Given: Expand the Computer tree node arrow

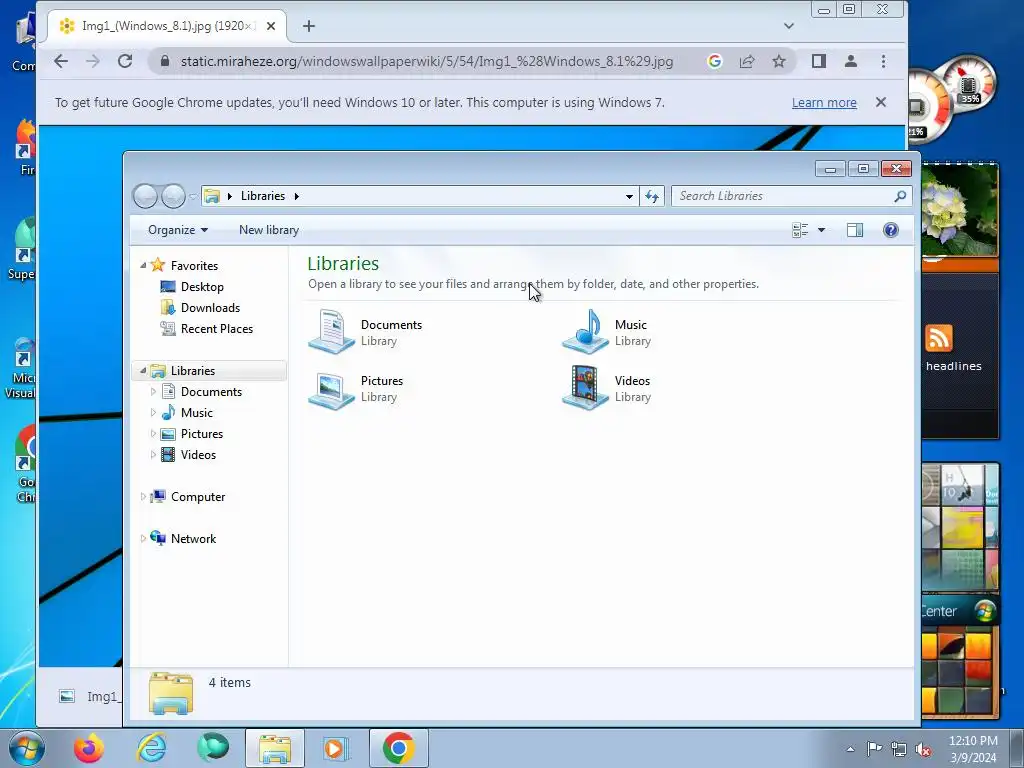Looking at the screenshot, I should 143,497.
